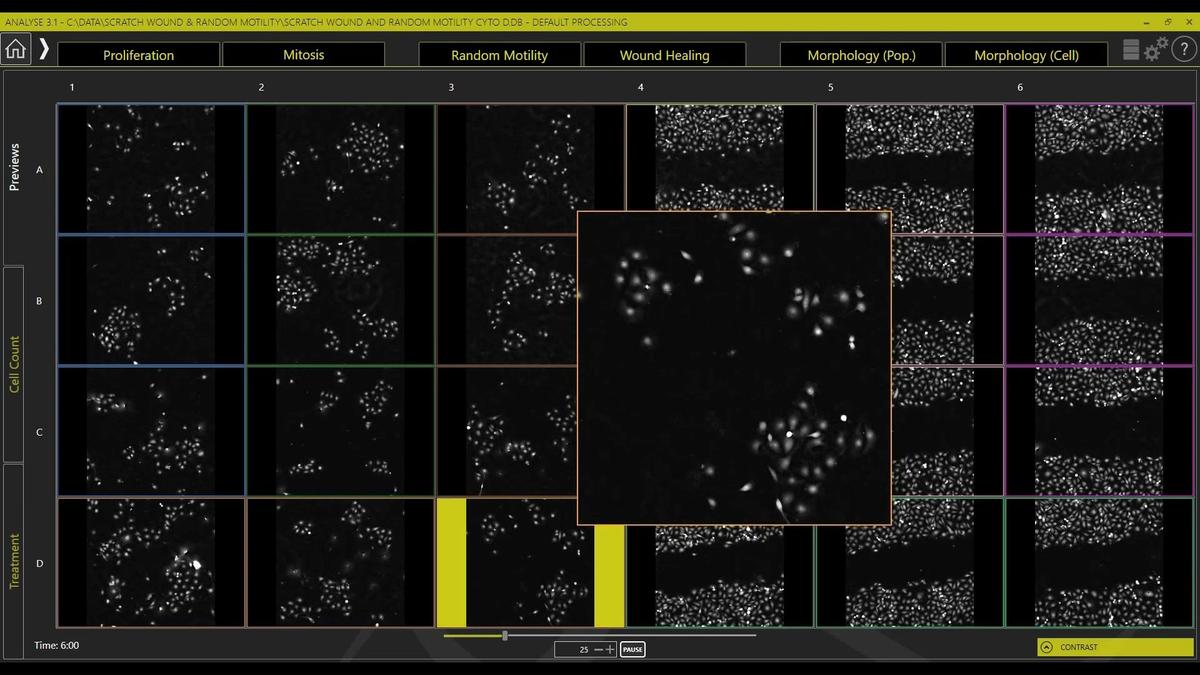Switch to the Mitosis tab
1200x675 pixels.
tap(303, 55)
